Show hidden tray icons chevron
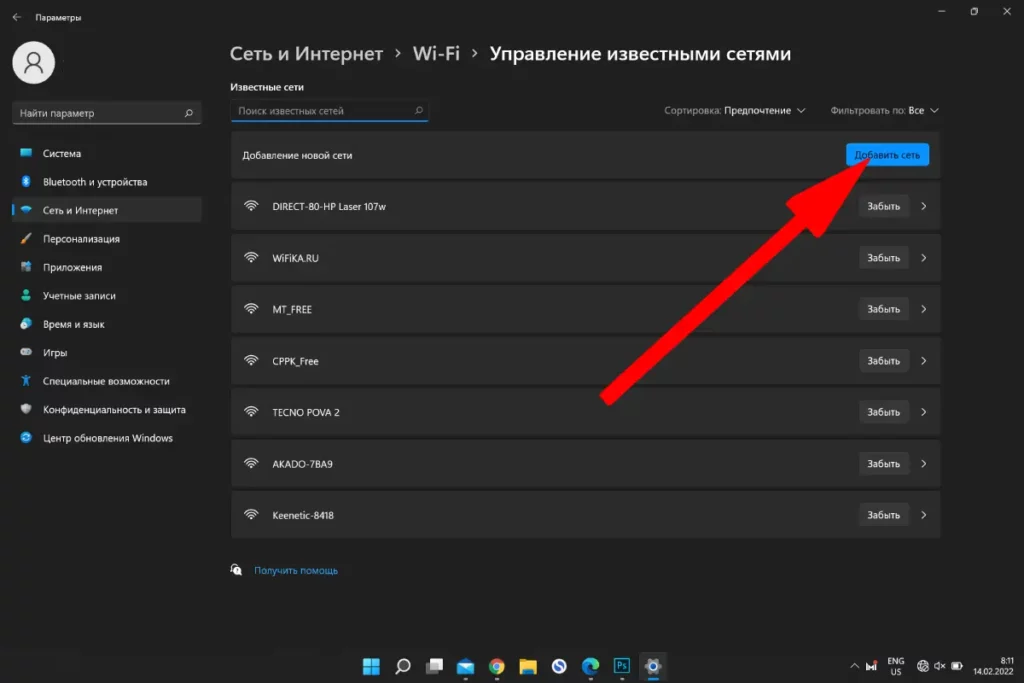Image resolution: width=1024 pixels, height=683 pixels. tap(854, 666)
